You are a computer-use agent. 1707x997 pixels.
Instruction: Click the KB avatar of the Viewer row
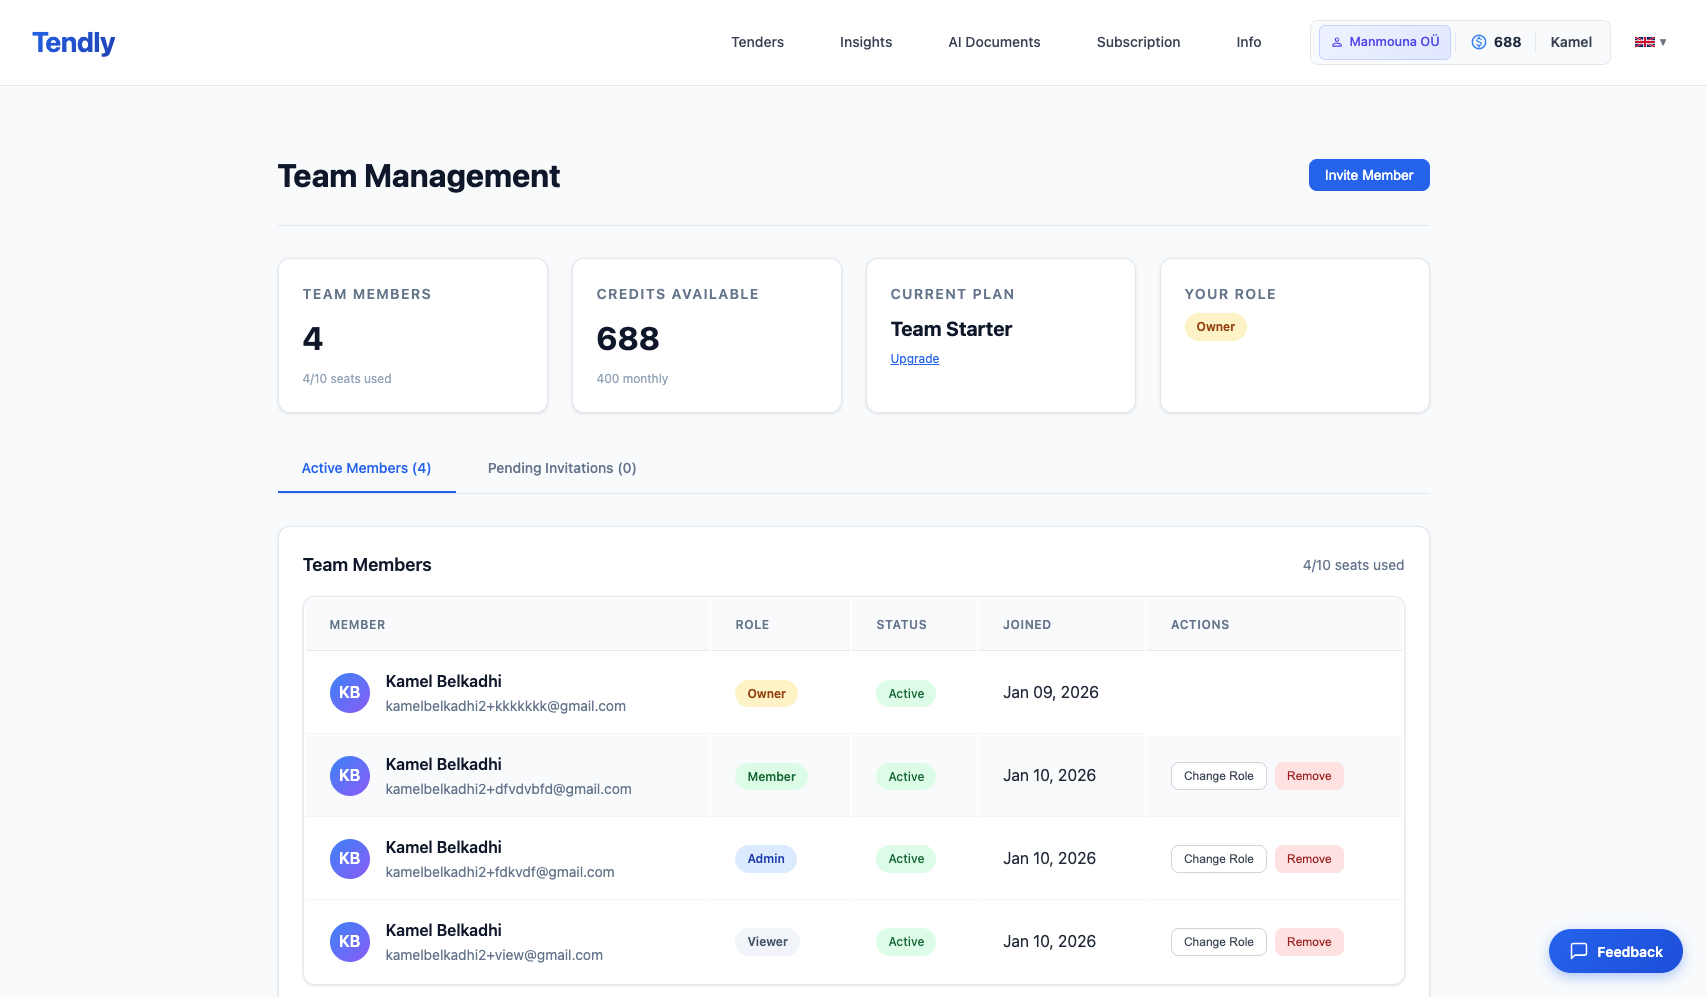coord(349,942)
